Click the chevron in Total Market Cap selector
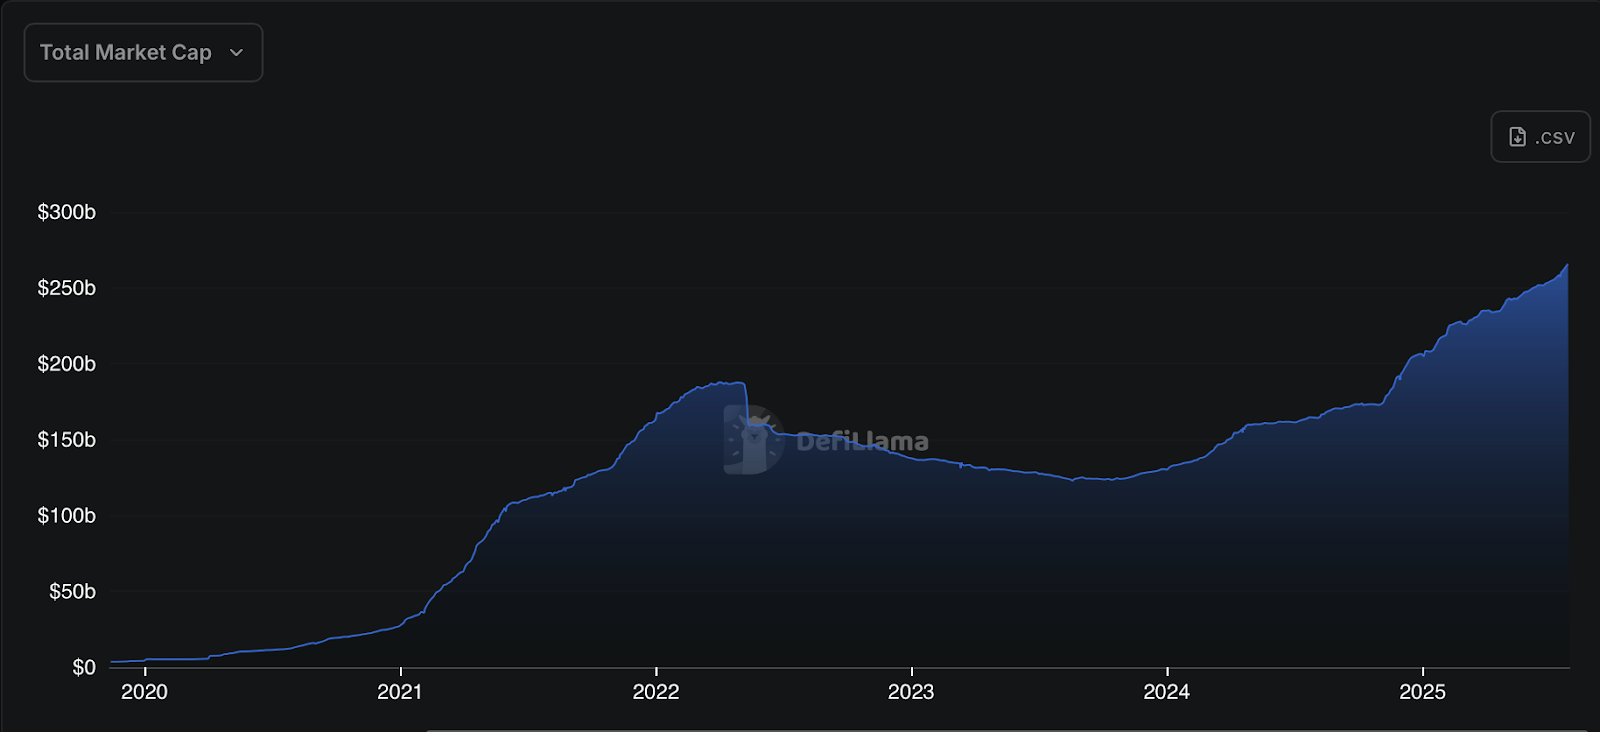This screenshot has width=1600, height=732. [x=236, y=53]
